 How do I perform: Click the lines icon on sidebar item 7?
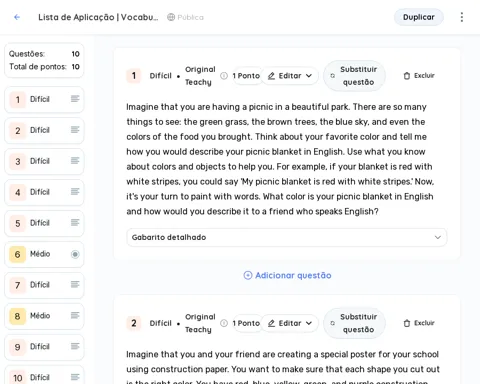[x=75, y=284]
